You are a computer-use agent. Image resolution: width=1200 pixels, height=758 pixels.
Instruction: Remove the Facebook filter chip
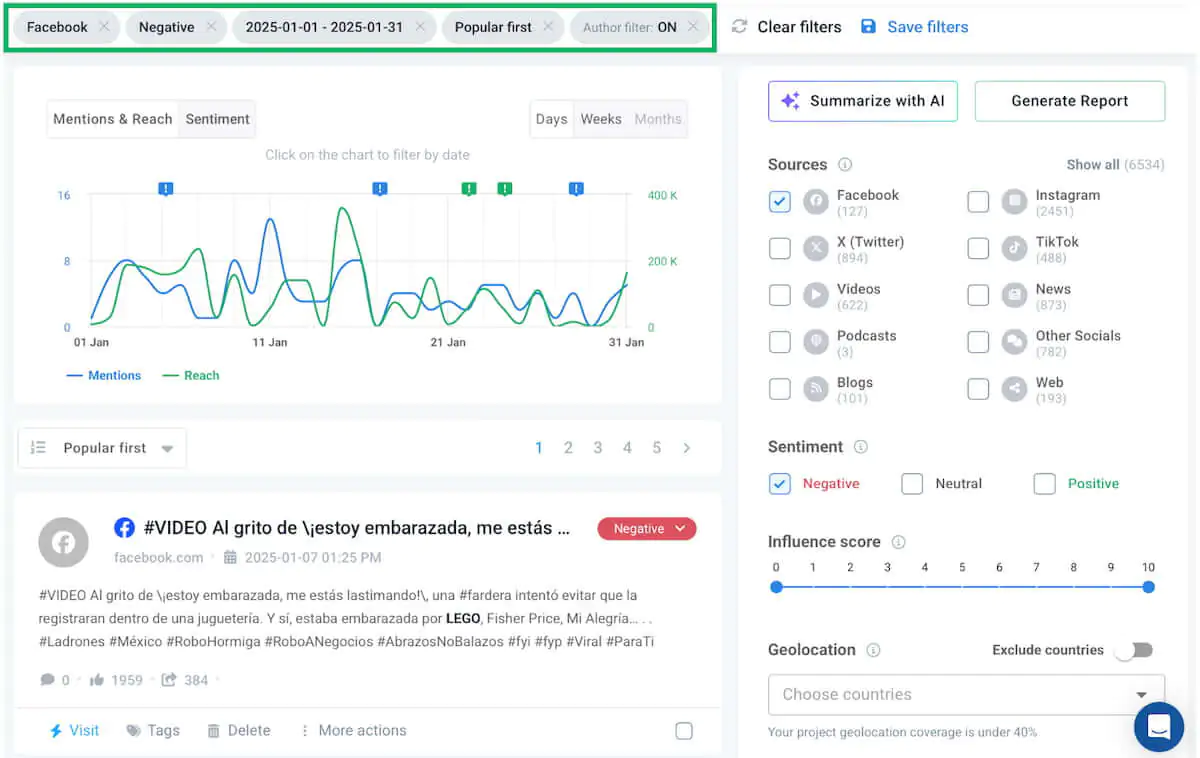pyautogui.click(x=104, y=27)
